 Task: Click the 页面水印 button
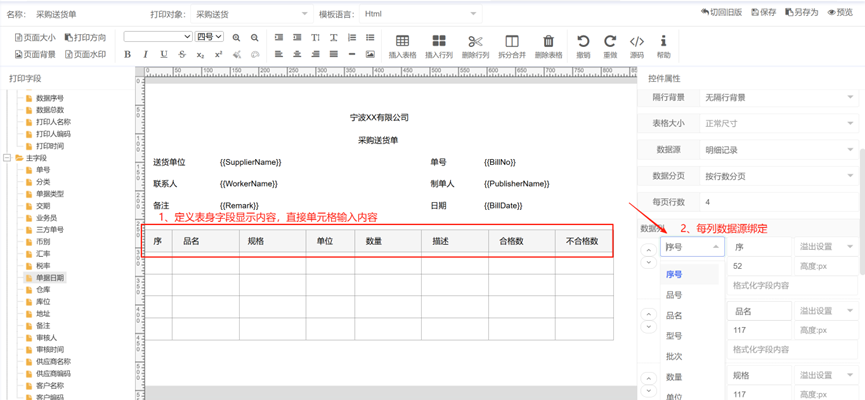[85, 54]
